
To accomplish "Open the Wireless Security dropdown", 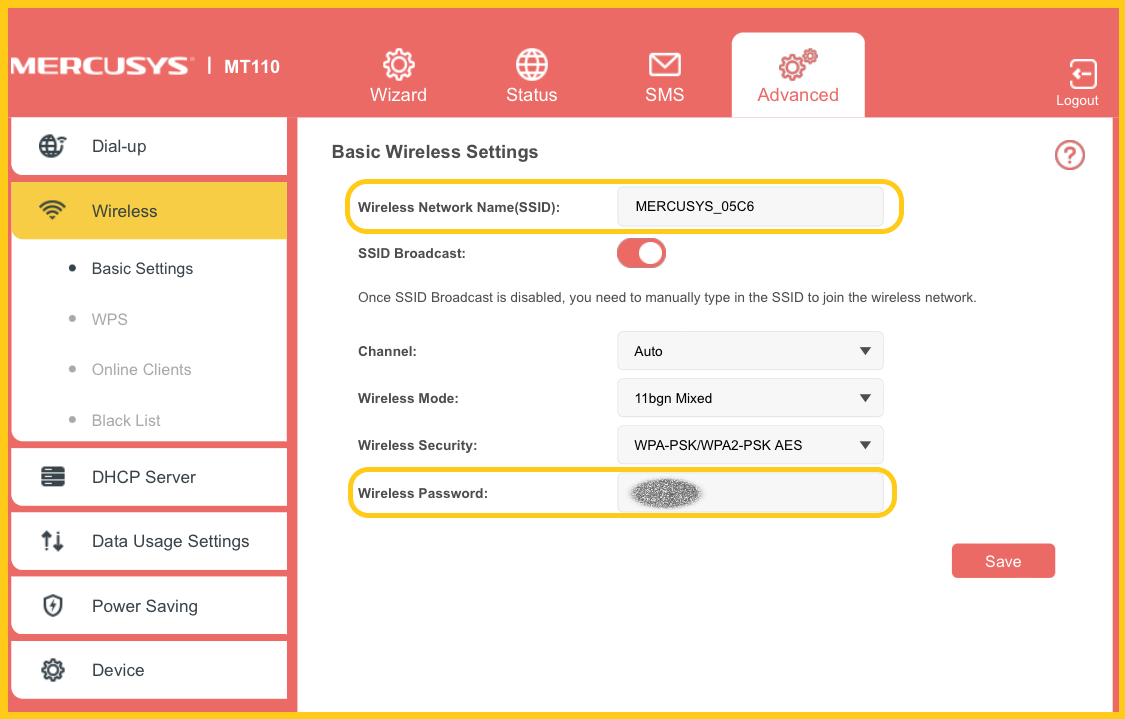I will click(x=750, y=445).
